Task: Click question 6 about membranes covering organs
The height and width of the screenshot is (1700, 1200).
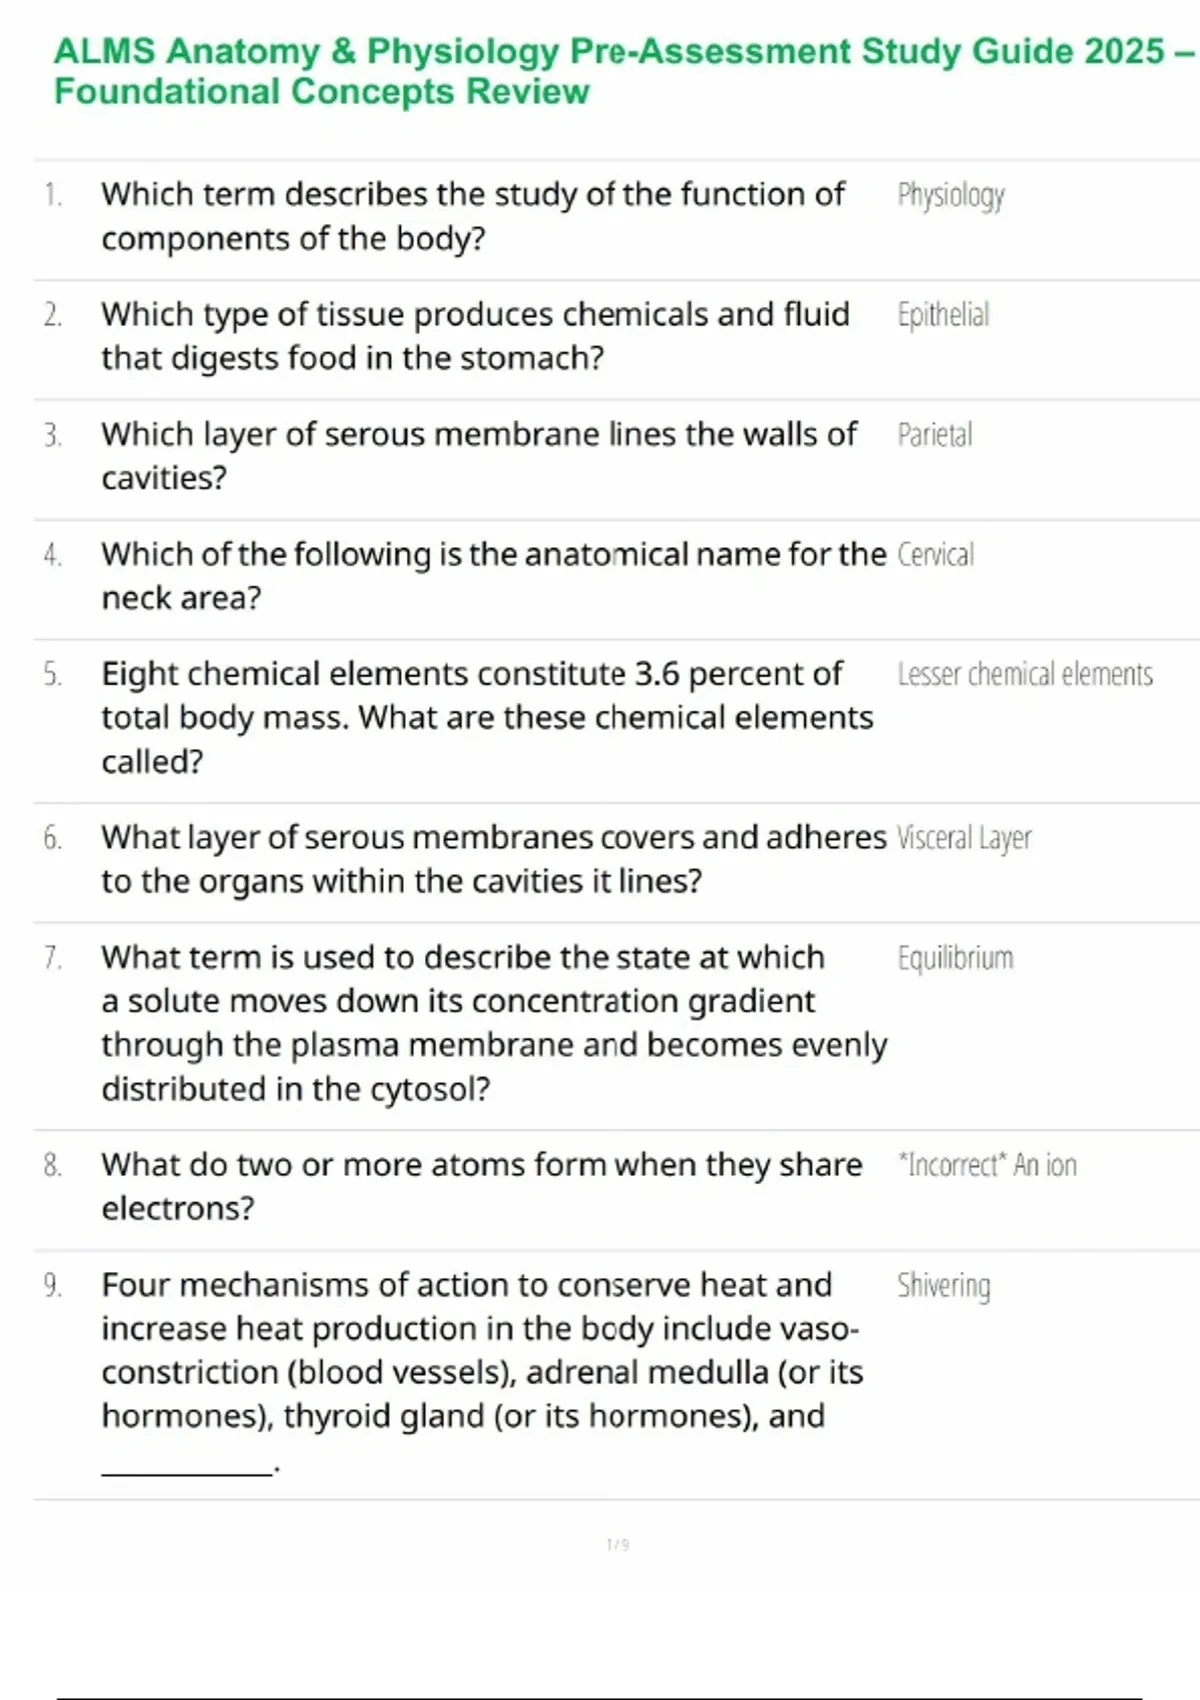Action: coord(493,859)
